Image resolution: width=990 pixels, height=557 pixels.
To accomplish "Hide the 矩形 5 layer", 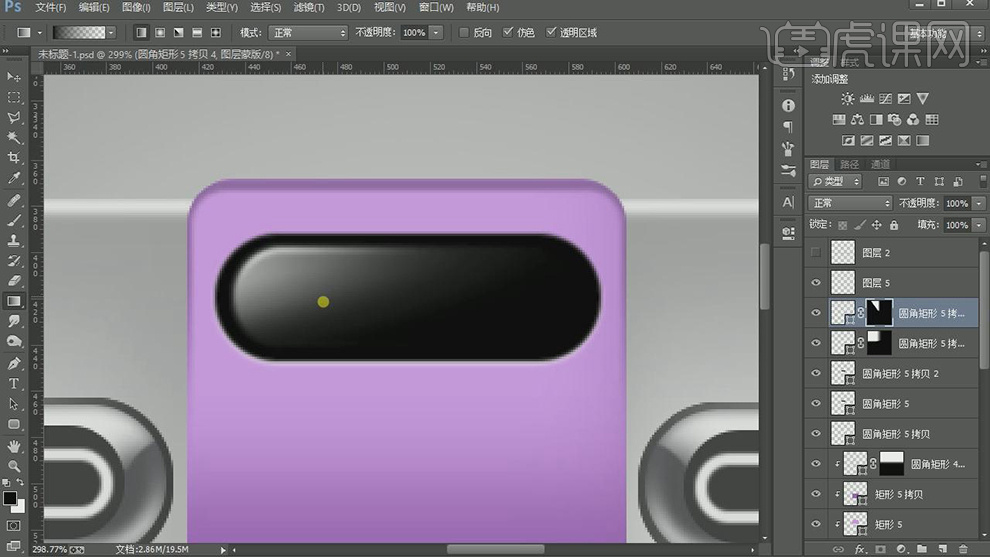I will tap(816, 524).
